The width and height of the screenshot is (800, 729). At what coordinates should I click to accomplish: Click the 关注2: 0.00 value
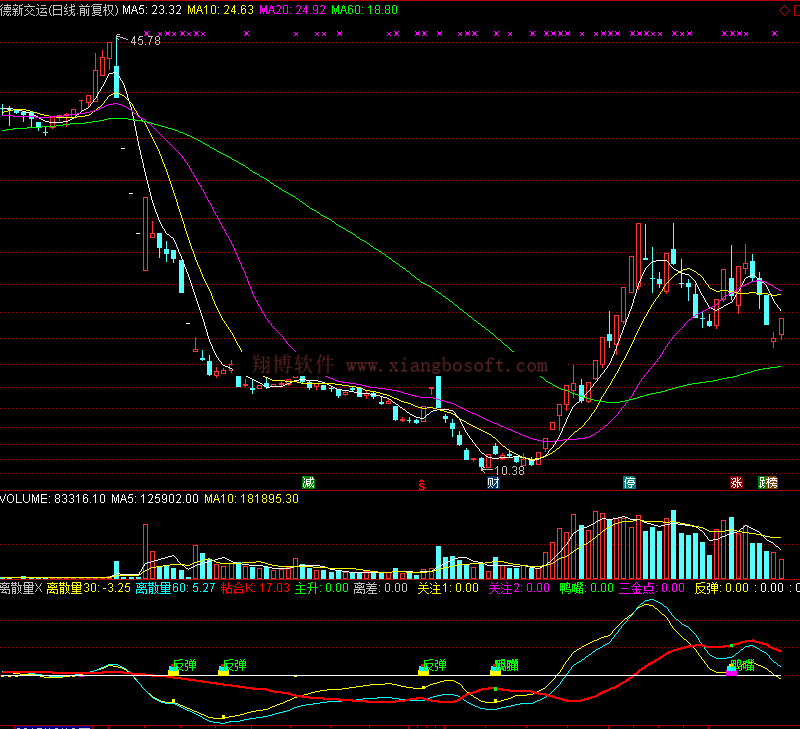[x=519, y=588]
